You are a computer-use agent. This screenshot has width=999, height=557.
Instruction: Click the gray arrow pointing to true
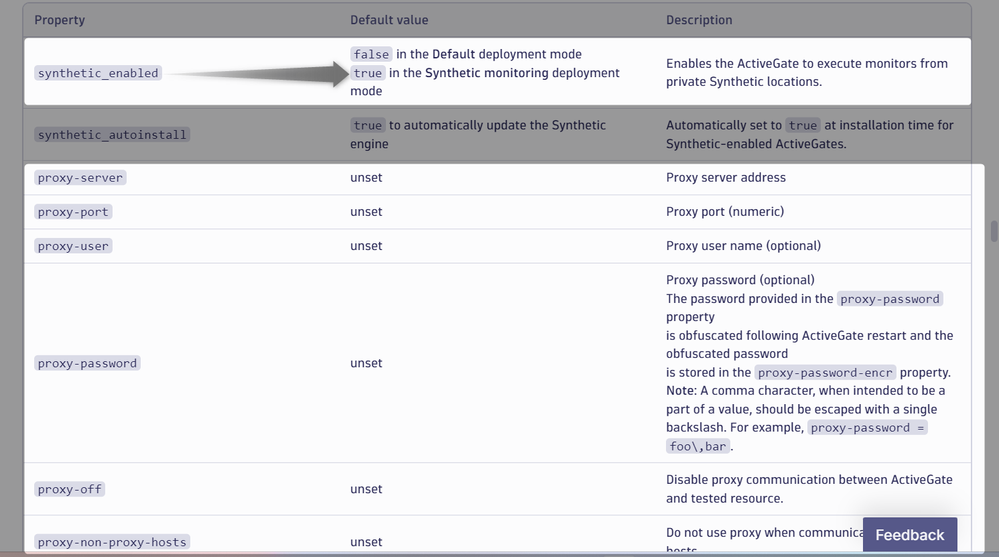(x=262, y=73)
